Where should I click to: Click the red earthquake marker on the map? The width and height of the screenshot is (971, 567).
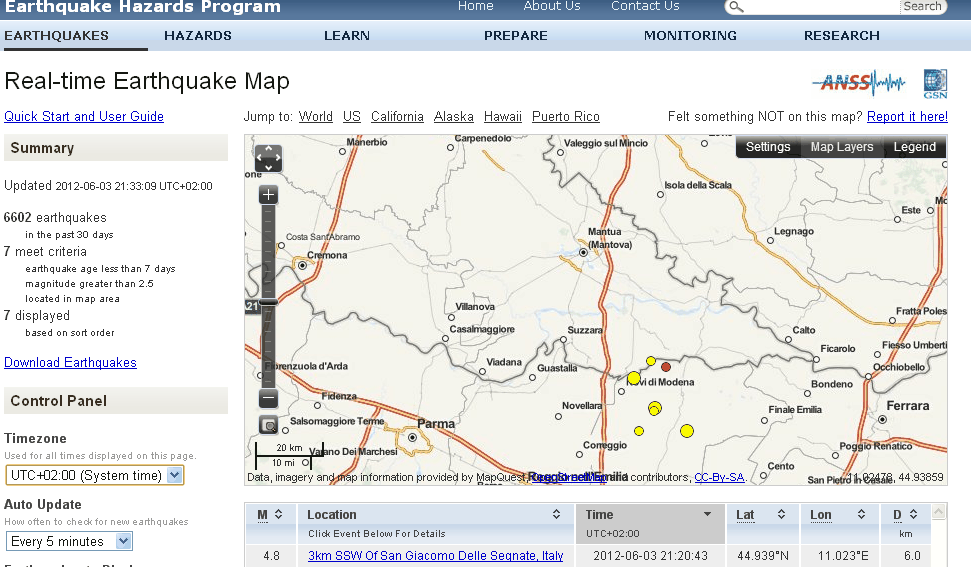coord(666,368)
